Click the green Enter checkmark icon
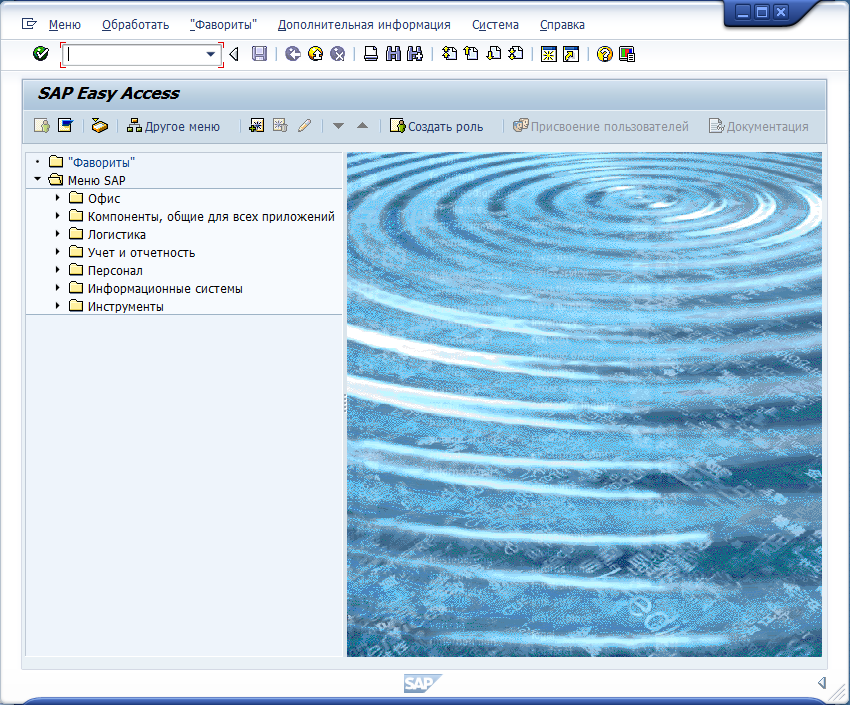 (41, 54)
